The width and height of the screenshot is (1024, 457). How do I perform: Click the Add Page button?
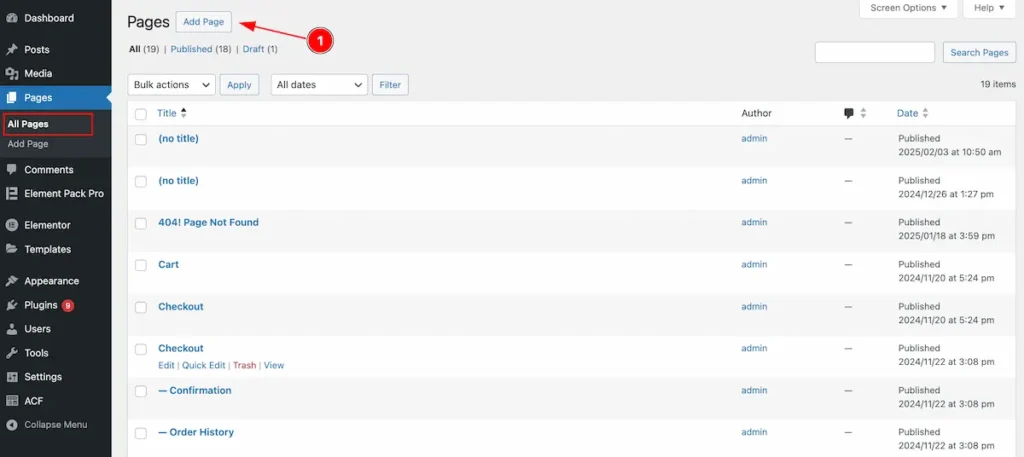tap(203, 22)
